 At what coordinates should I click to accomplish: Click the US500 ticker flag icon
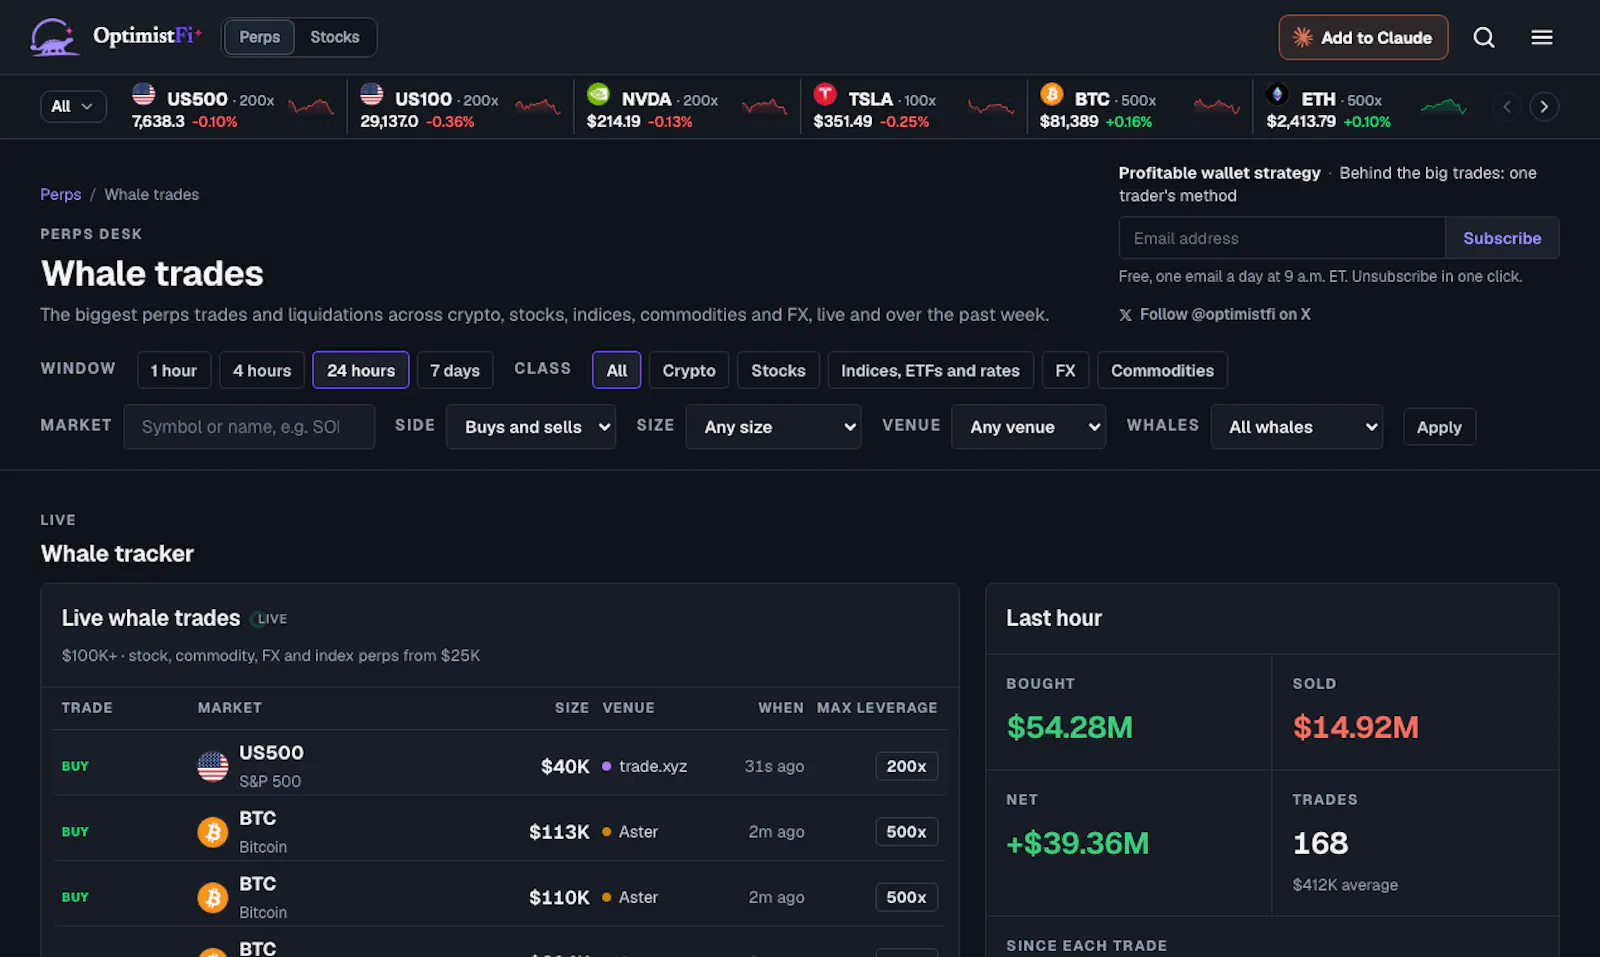click(x=144, y=94)
